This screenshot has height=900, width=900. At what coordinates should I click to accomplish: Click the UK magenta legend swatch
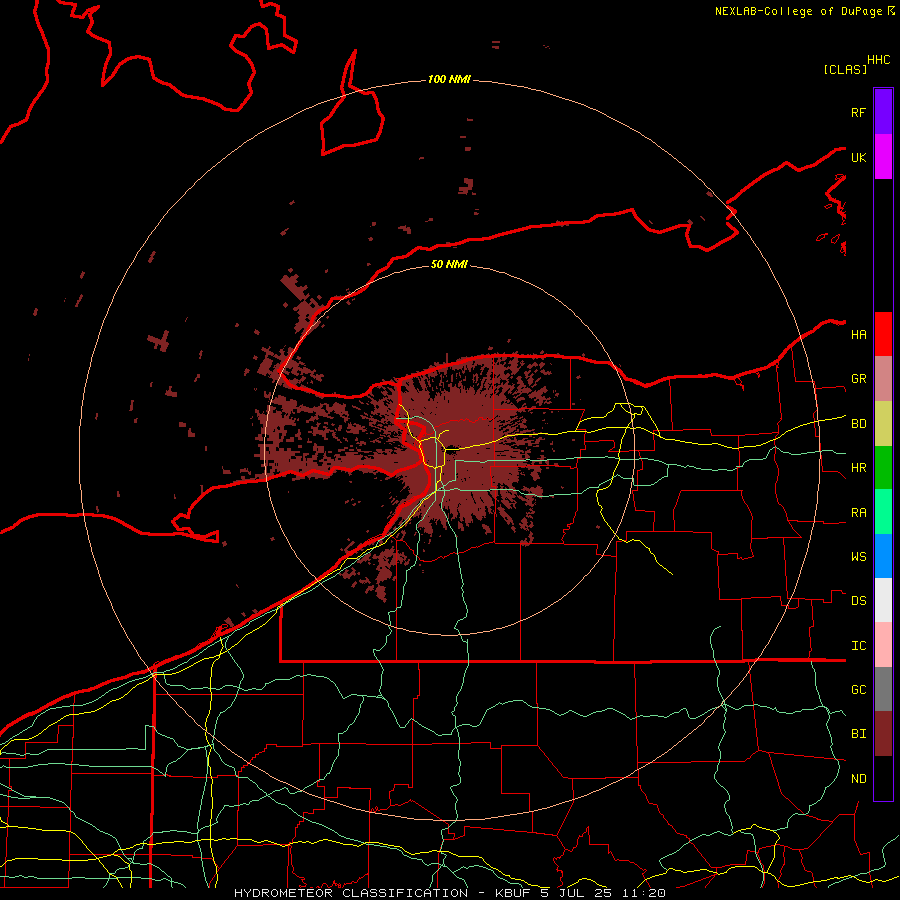(x=883, y=157)
